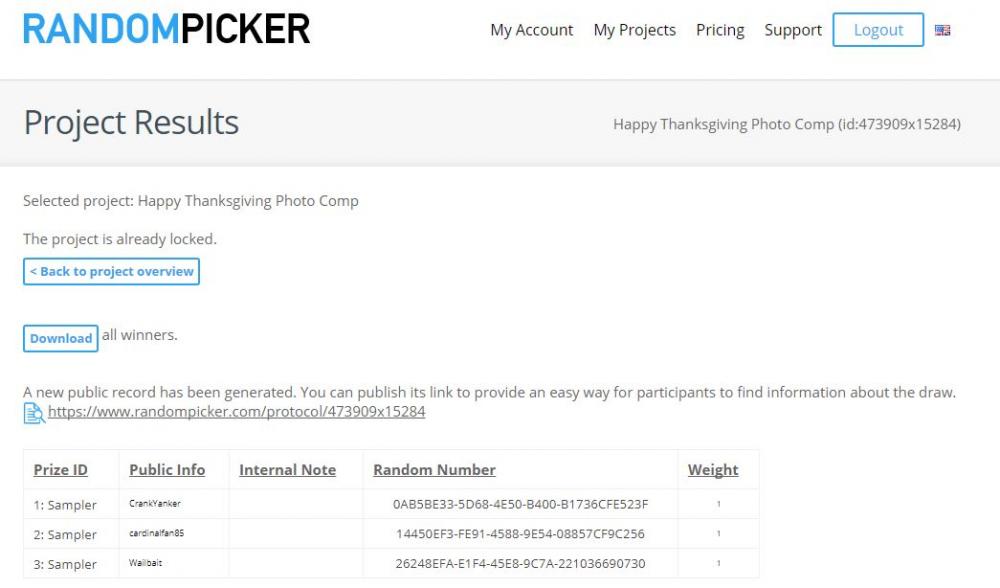Image resolution: width=1000 pixels, height=588 pixels.
Task: Click the Logout button
Action: (x=878, y=30)
